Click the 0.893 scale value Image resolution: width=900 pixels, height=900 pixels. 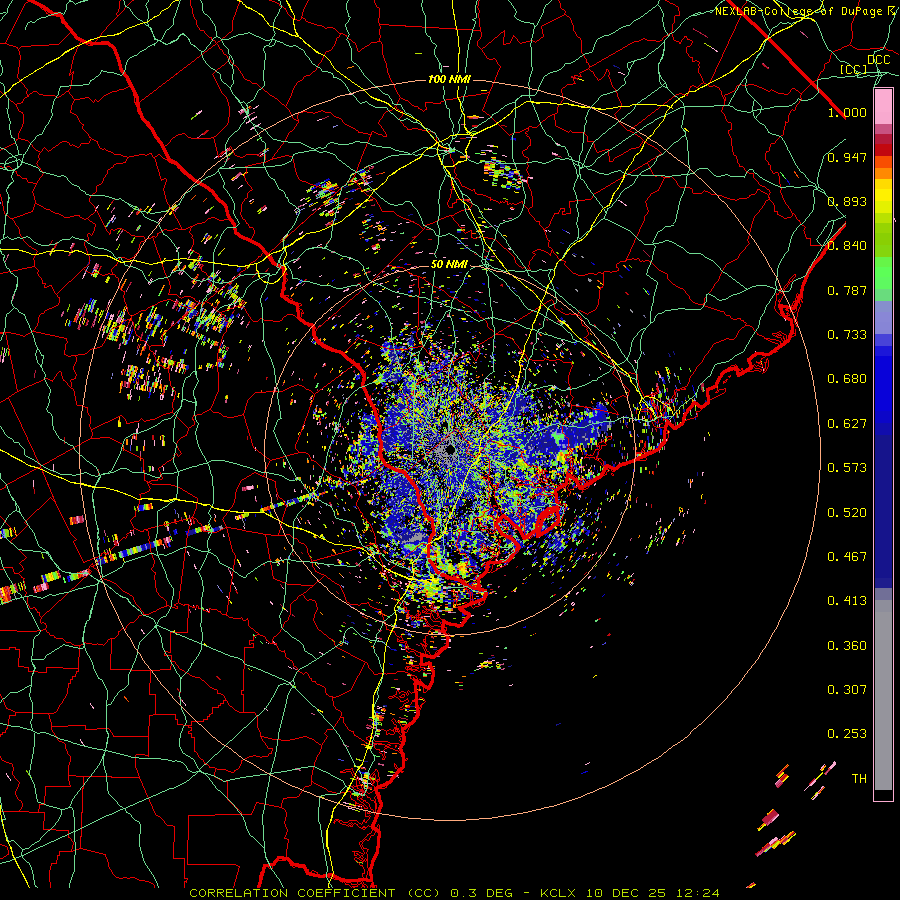[x=847, y=201]
